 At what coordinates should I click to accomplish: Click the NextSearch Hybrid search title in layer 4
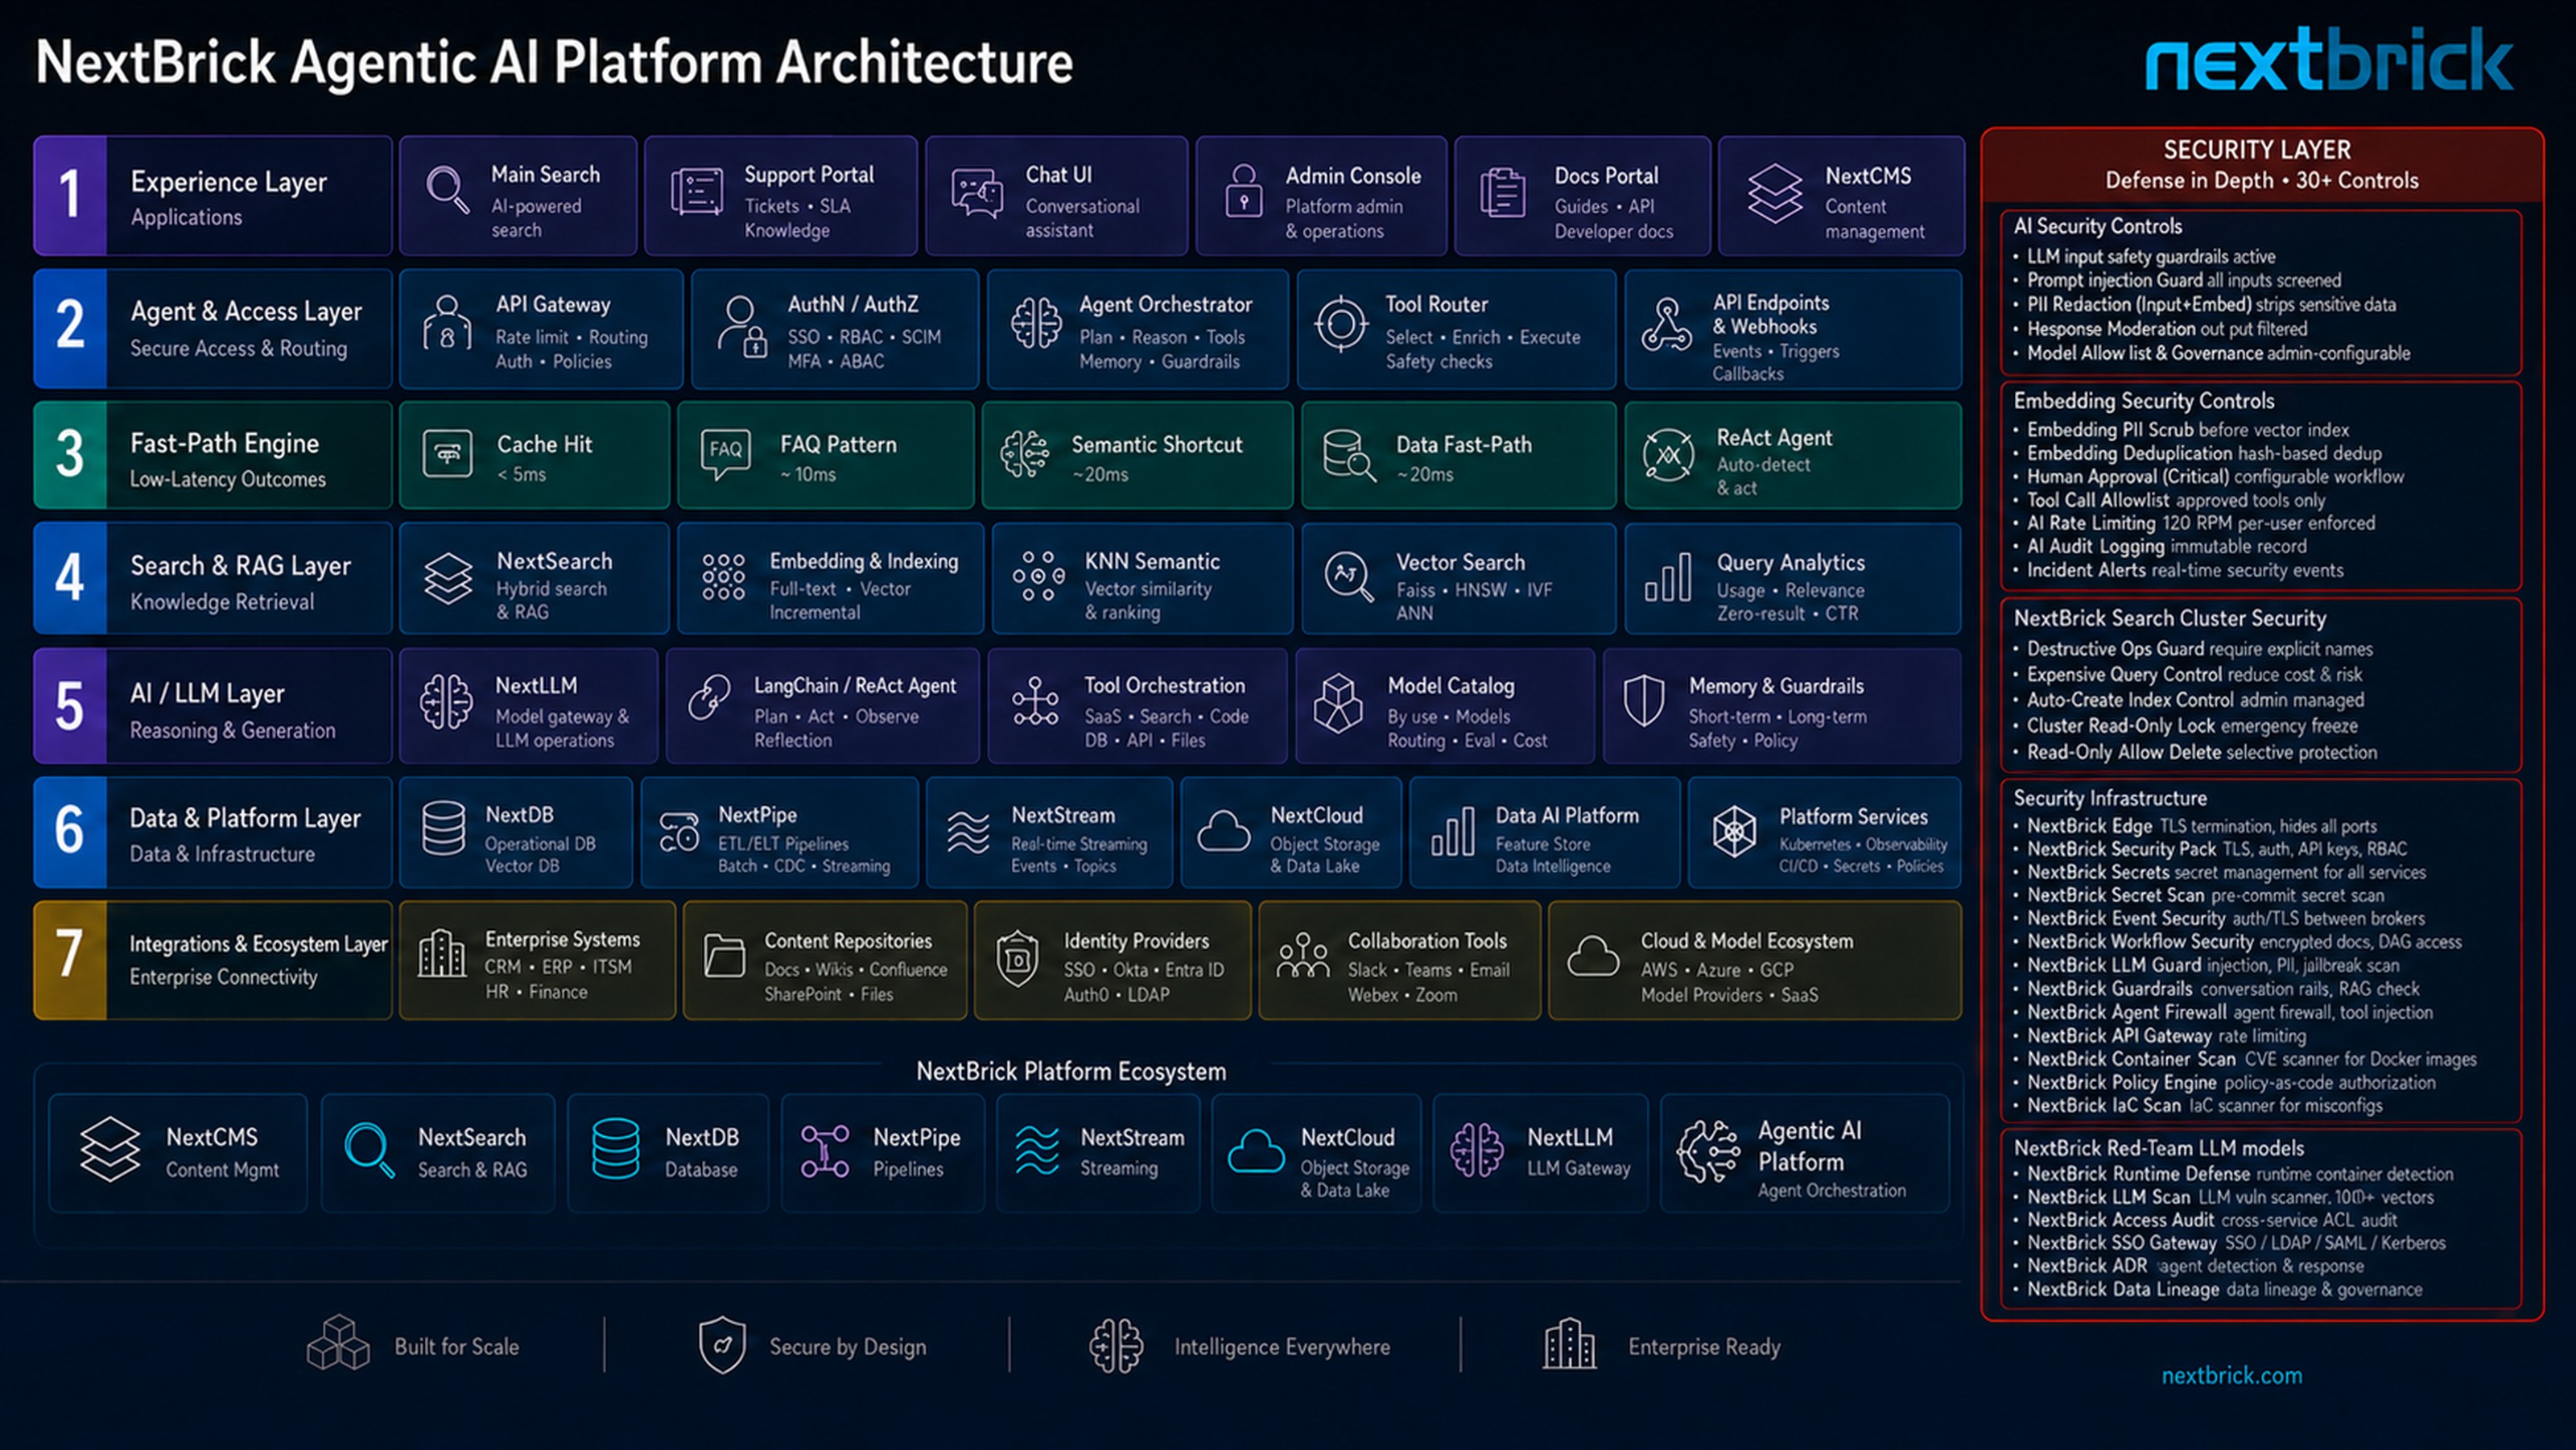coord(554,562)
